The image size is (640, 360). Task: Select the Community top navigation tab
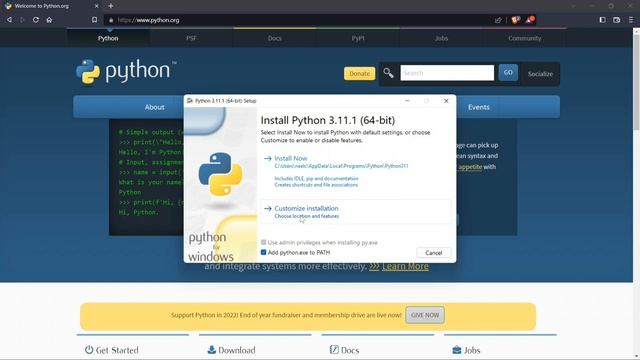click(x=524, y=38)
